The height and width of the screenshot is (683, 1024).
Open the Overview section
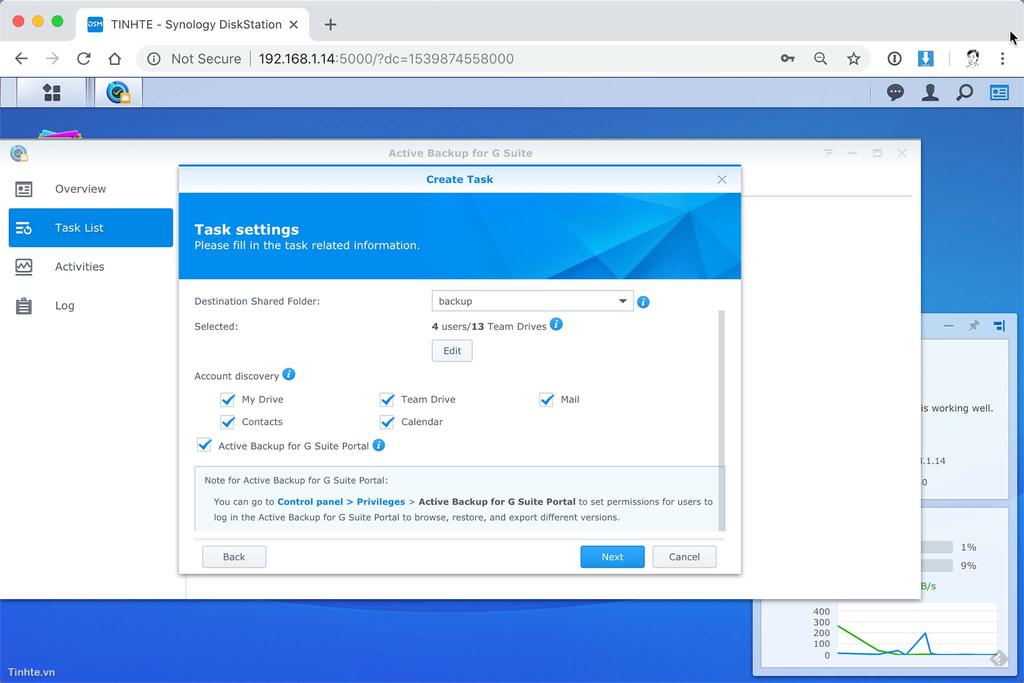click(91, 189)
